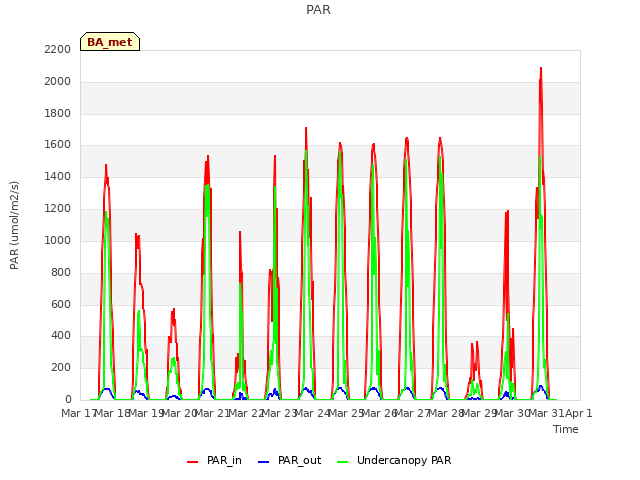Click the Mar 28 x-axis label
The width and height of the screenshot is (640, 480).
(446, 413)
